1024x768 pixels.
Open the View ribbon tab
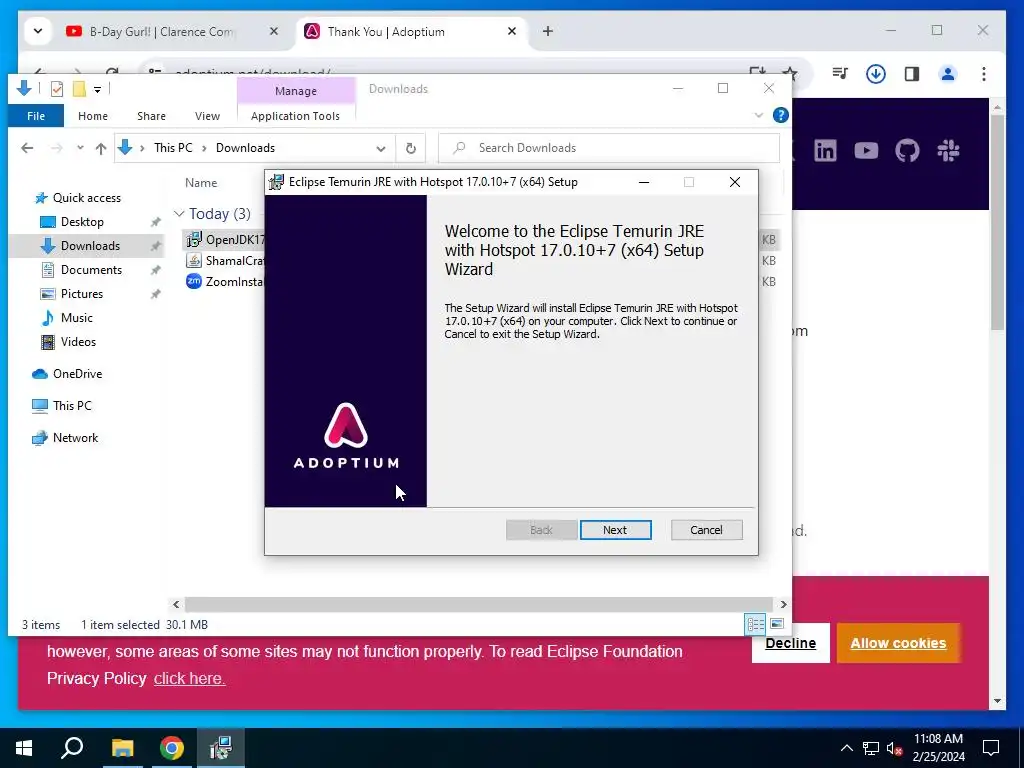coord(207,116)
